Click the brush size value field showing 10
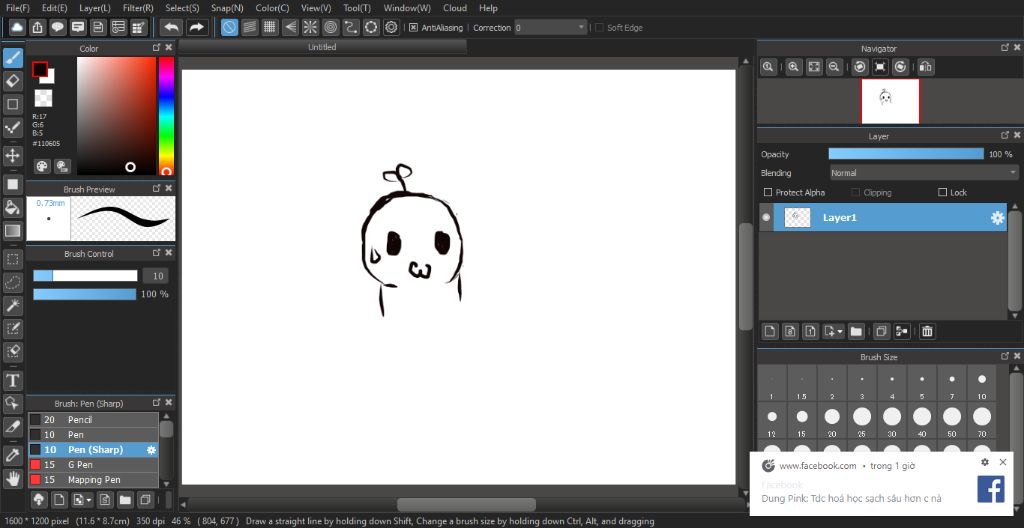The image size is (1024, 528). pyautogui.click(x=157, y=276)
